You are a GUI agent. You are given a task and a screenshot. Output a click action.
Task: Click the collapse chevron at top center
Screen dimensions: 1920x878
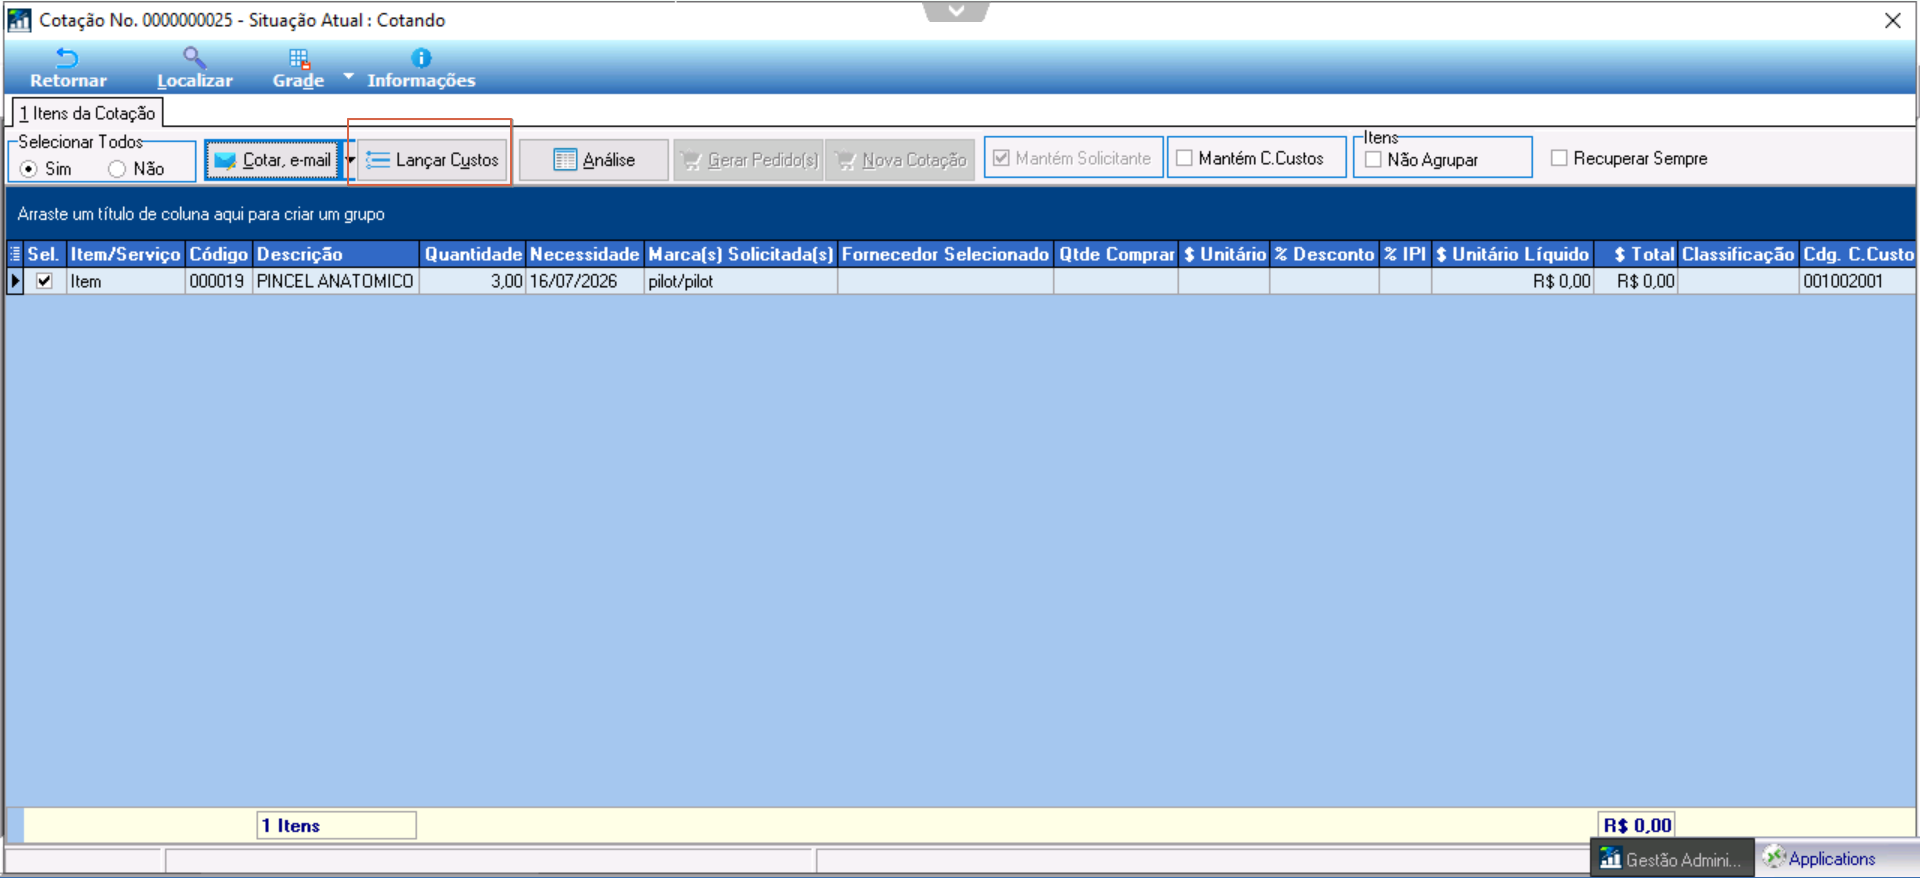956,11
